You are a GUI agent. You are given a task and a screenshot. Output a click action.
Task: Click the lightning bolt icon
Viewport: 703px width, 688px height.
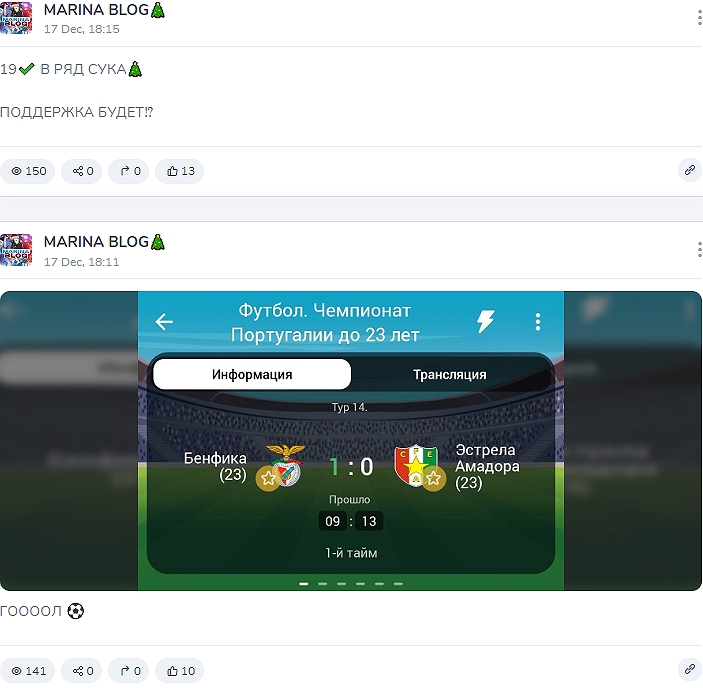[485, 321]
